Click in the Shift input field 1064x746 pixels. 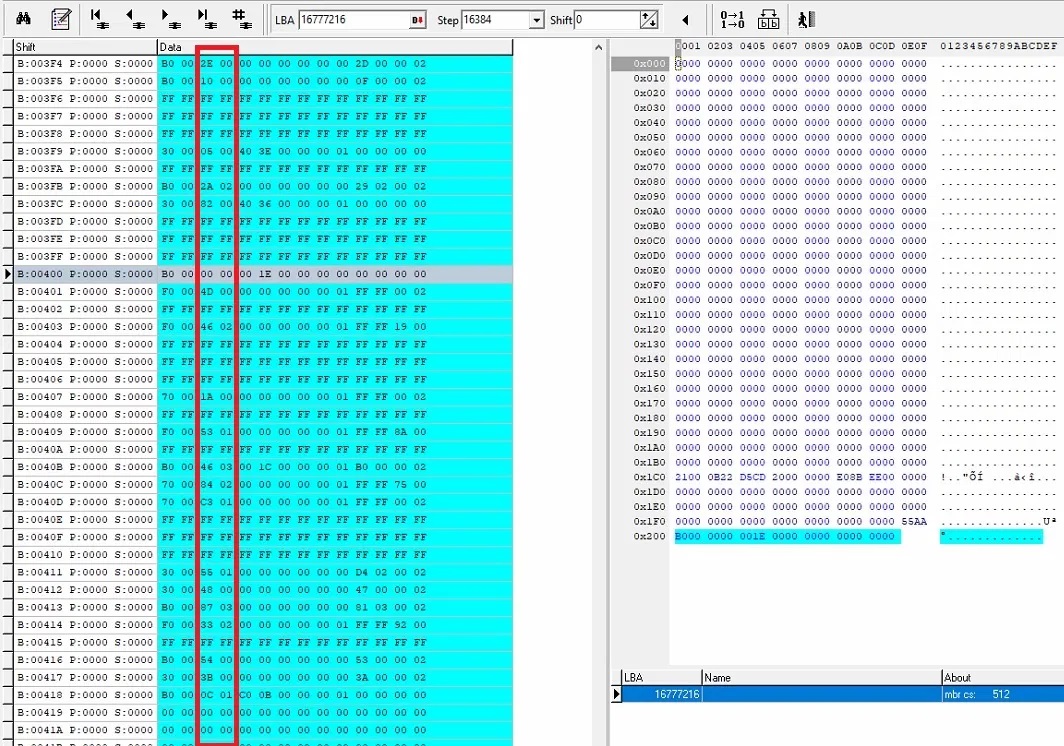point(605,20)
